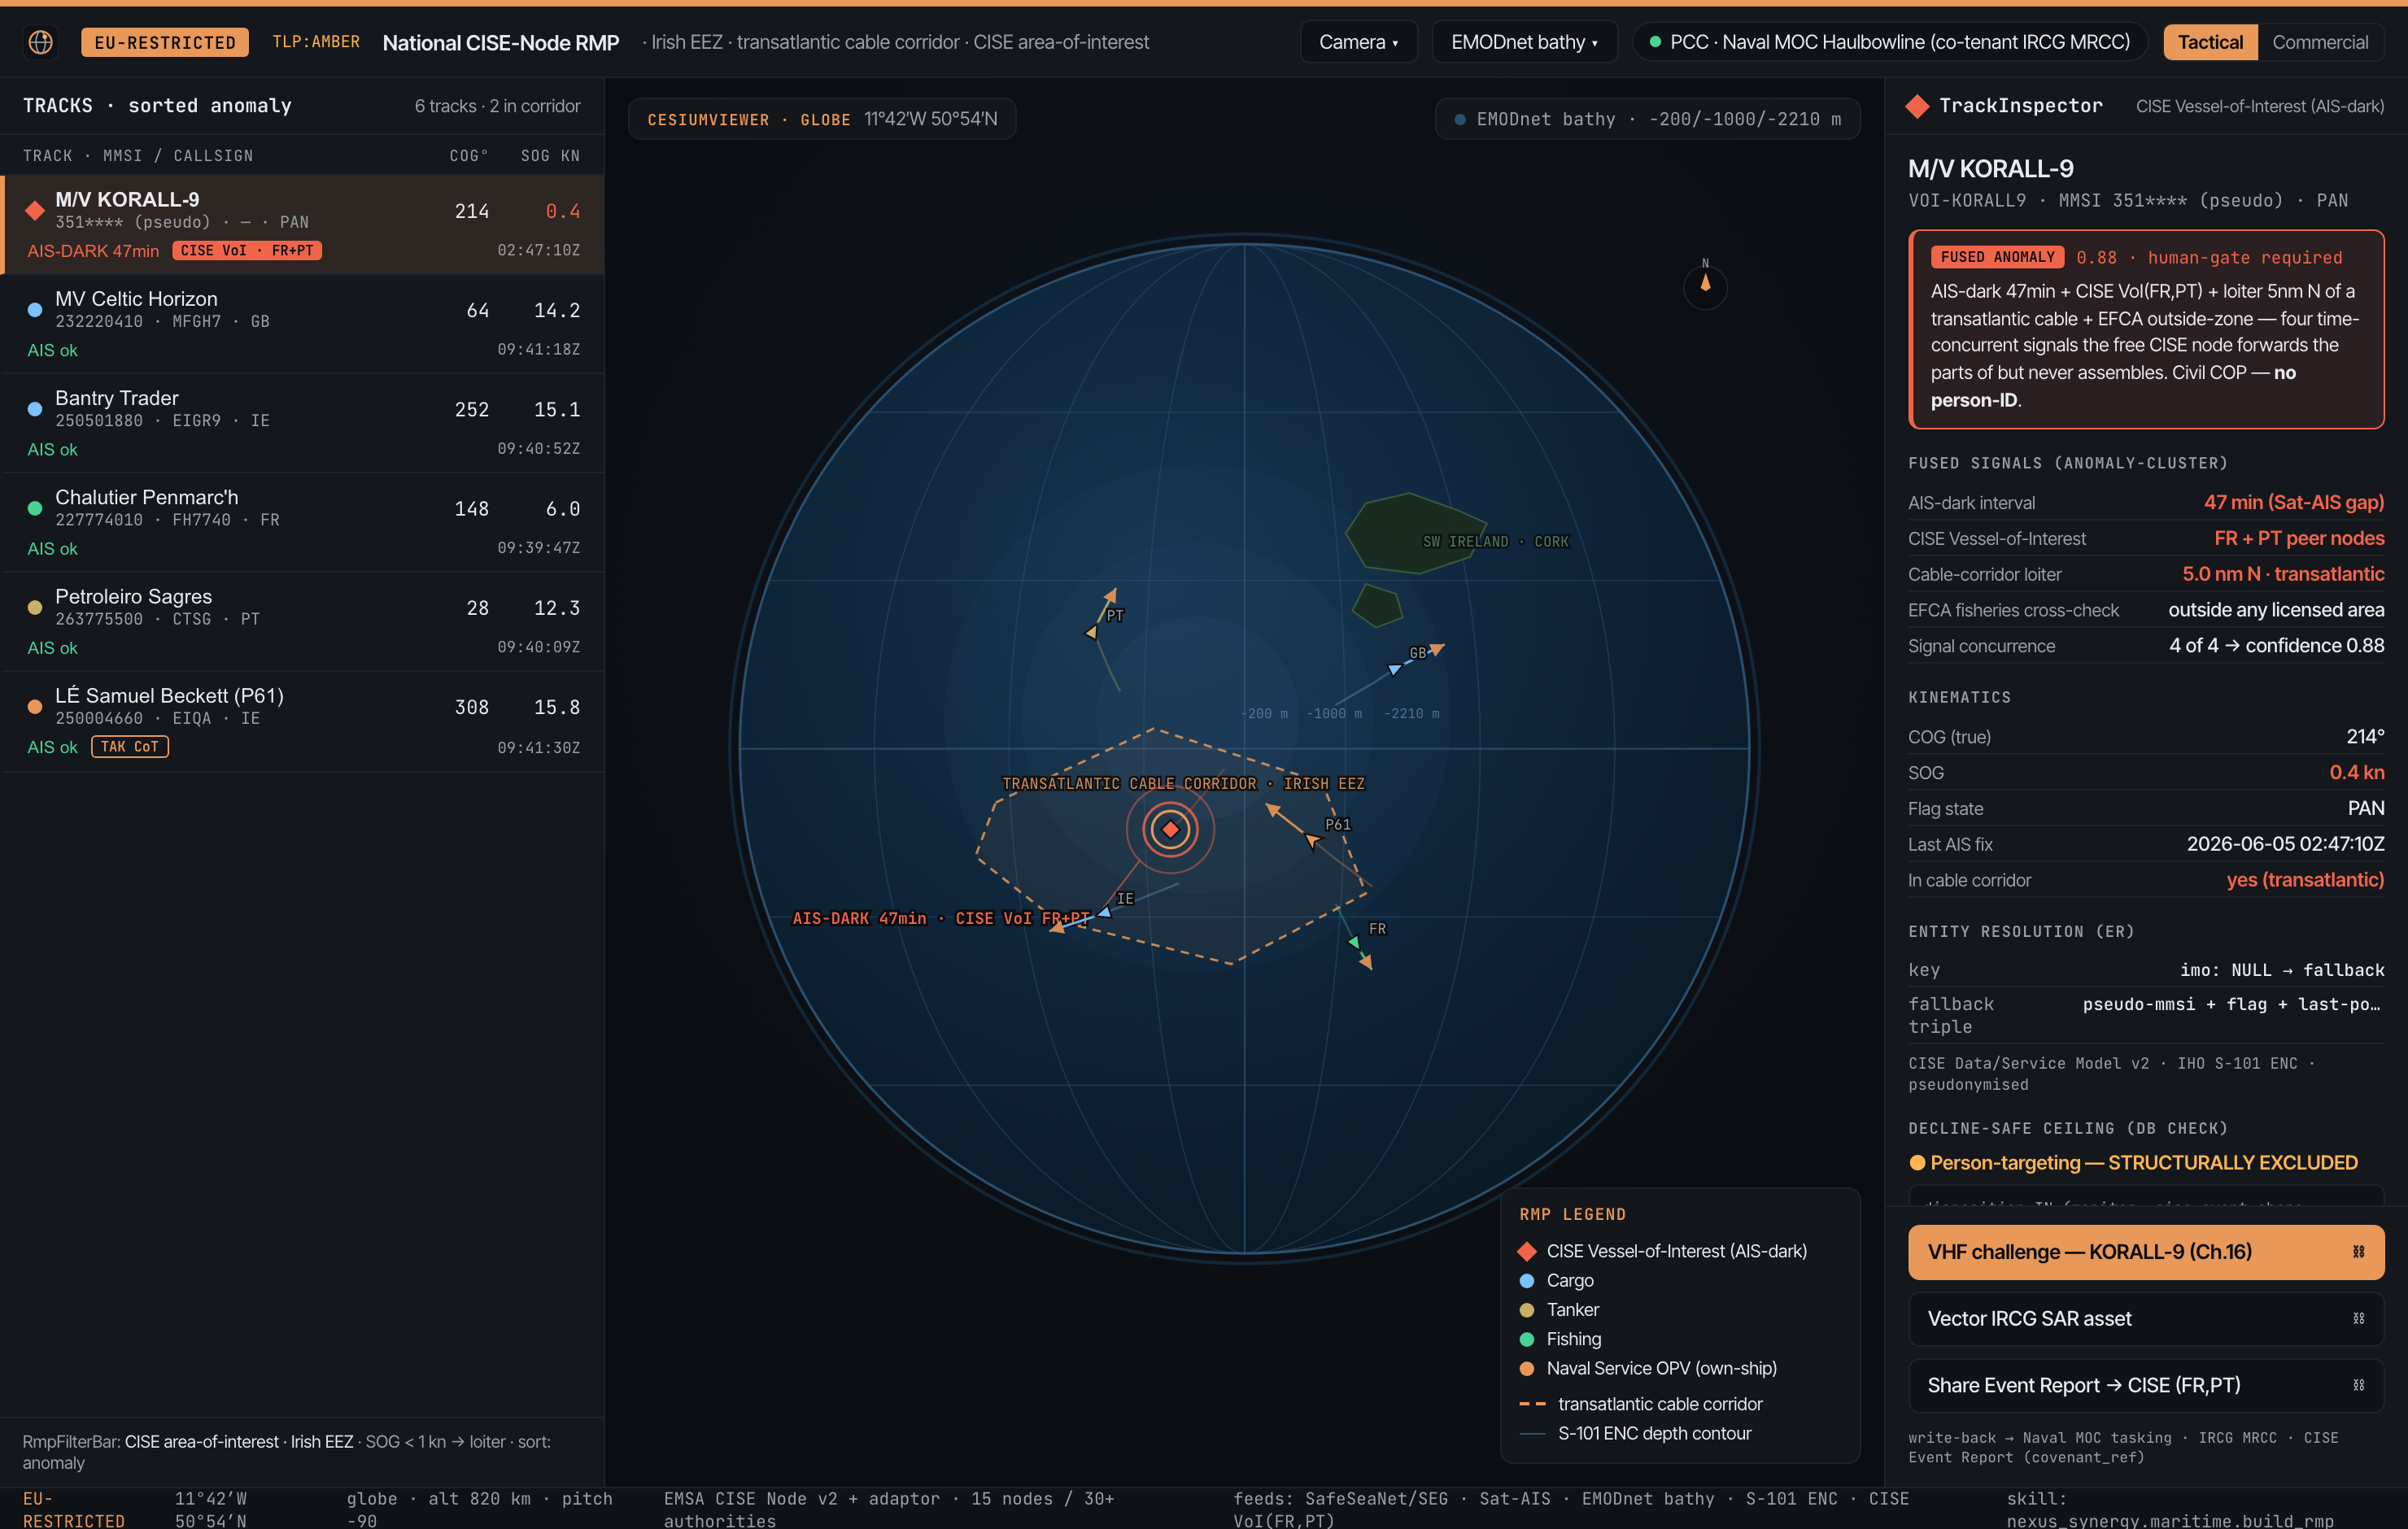Click the TLP:AMBER label
The height and width of the screenshot is (1529, 2408).
pyautogui.click(x=316, y=42)
